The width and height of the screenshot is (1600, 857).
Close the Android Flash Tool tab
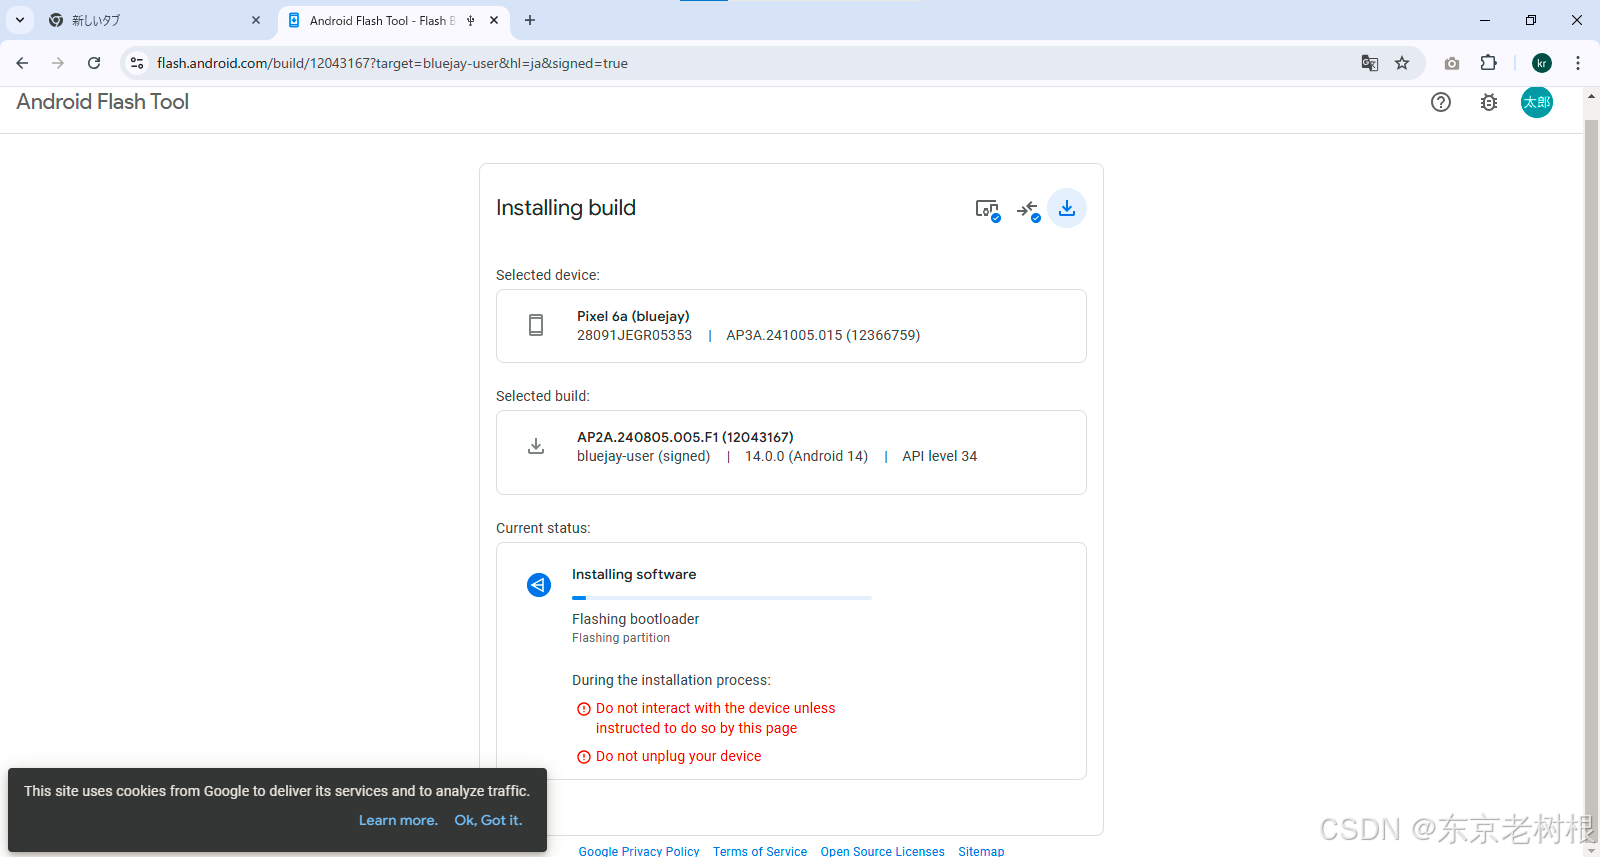click(x=494, y=20)
